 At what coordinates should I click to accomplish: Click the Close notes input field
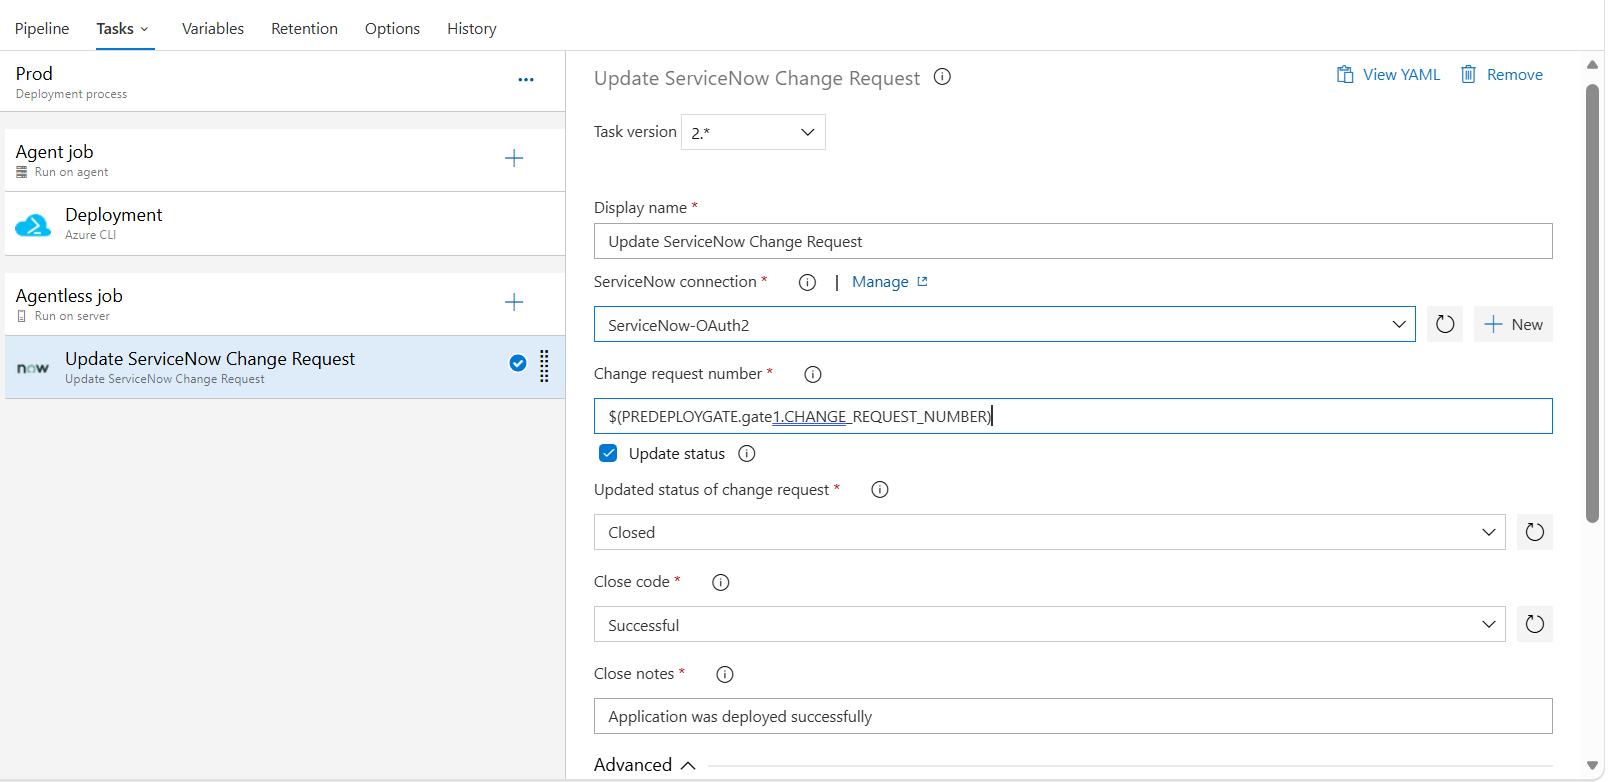click(x=1073, y=716)
